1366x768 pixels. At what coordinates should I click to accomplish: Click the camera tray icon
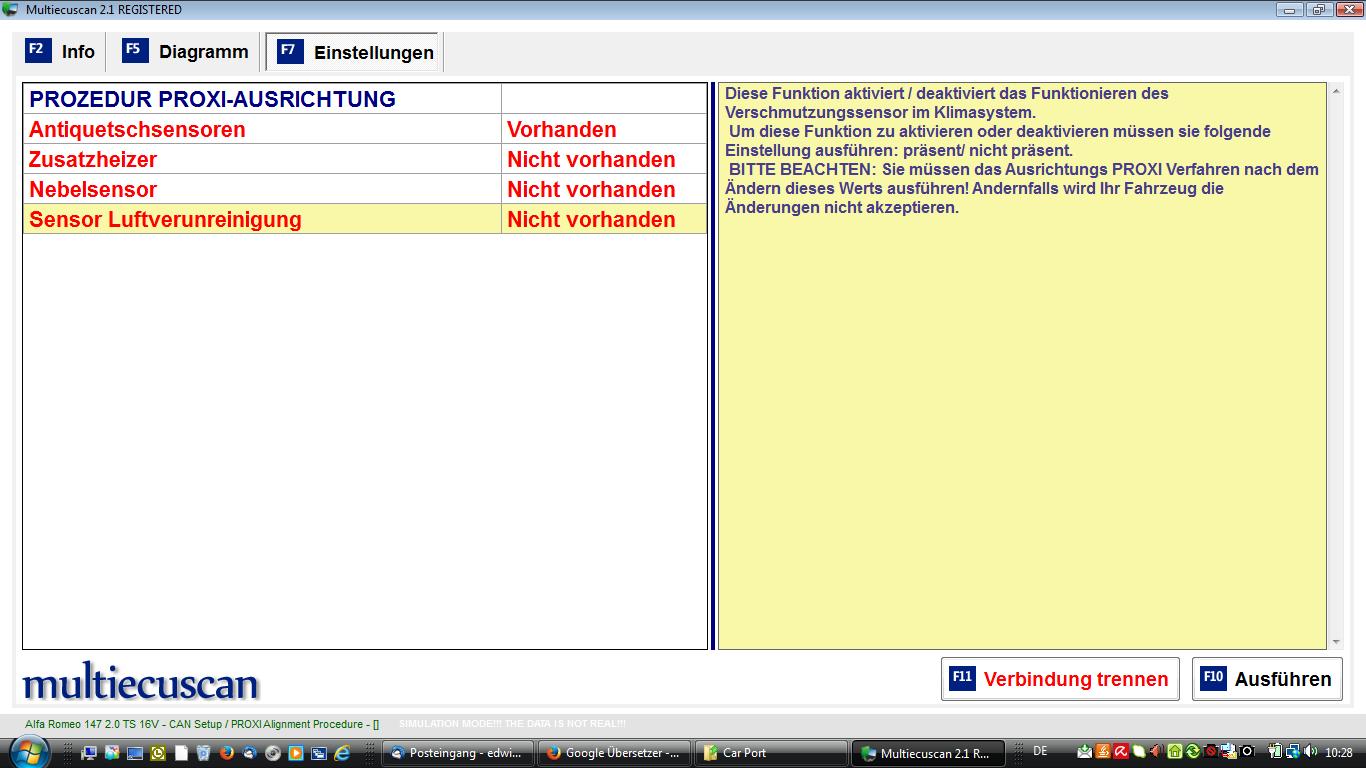pos(1247,752)
